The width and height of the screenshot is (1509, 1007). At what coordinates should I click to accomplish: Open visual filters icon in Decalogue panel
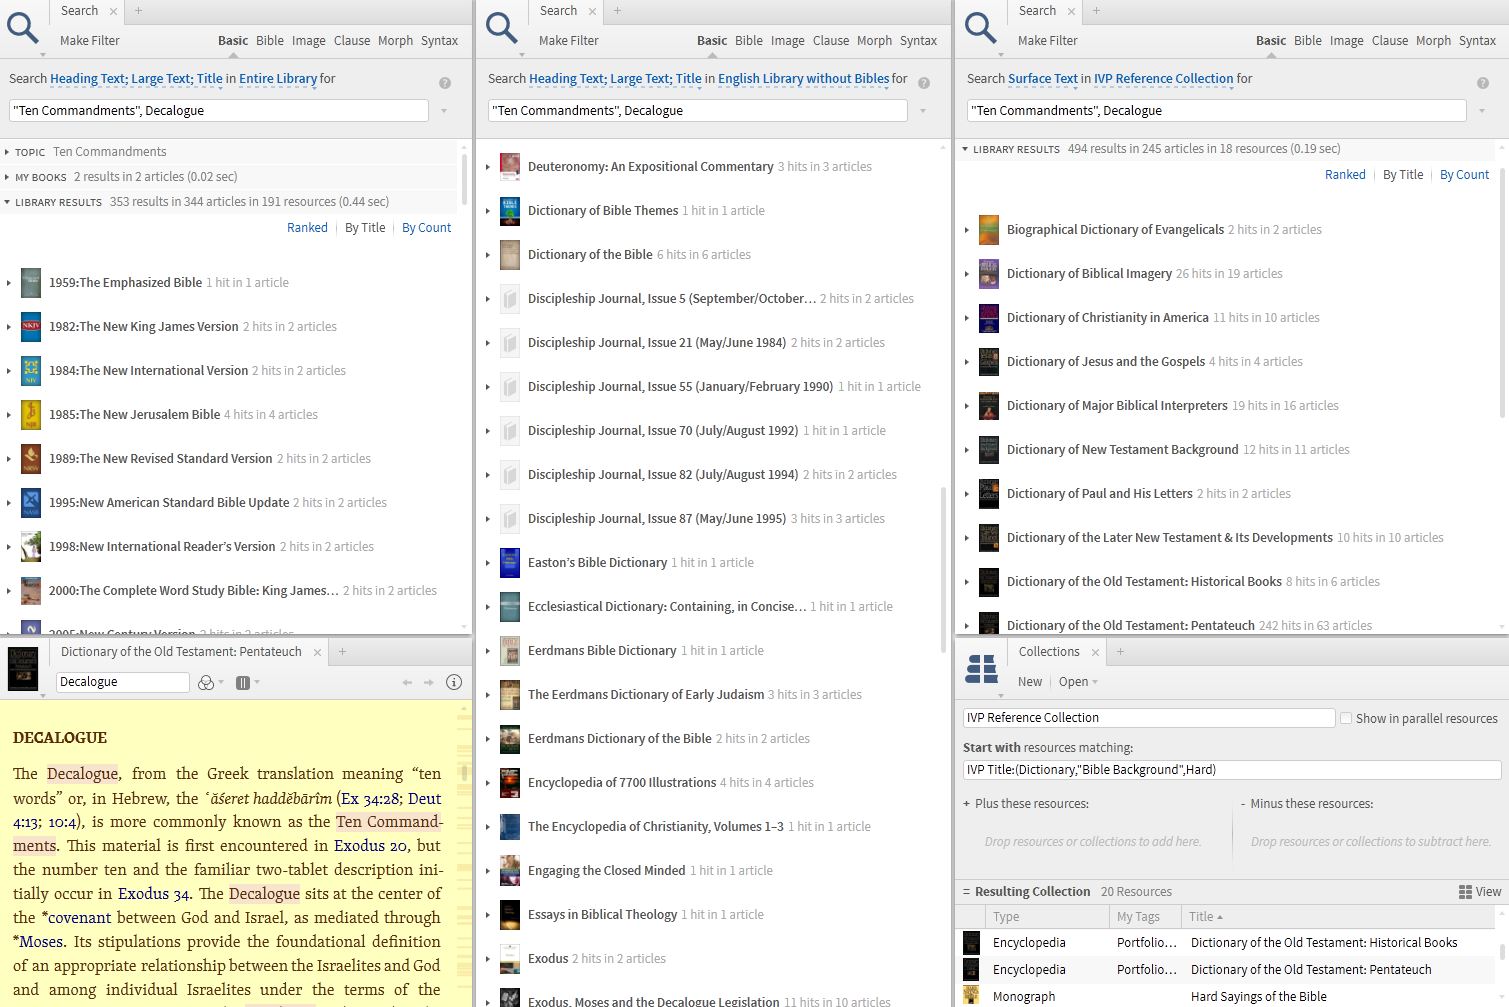click(206, 682)
